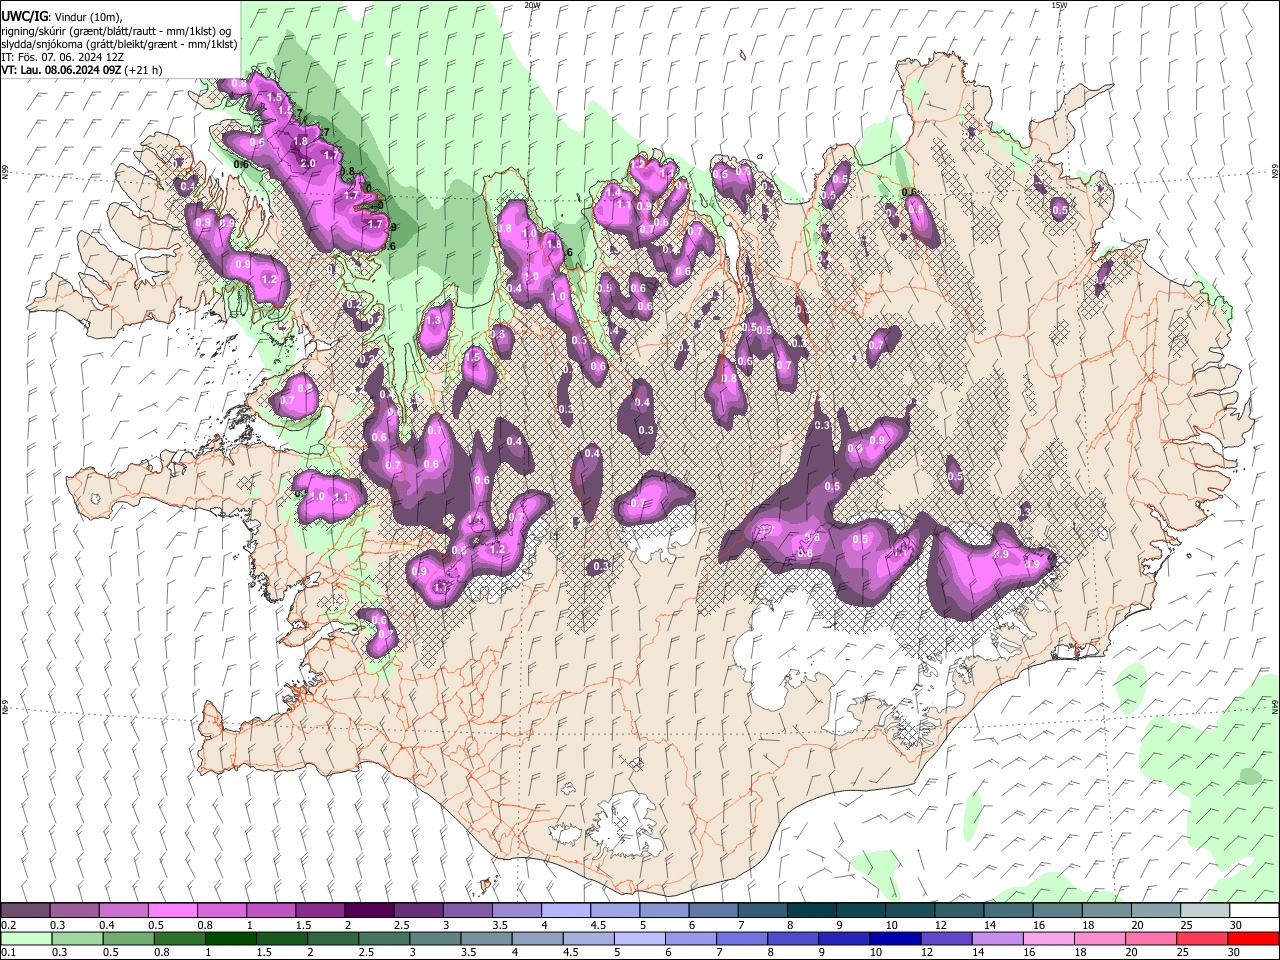The height and width of the screenshot is (960, 1280).
Task: Select the 'slydda/snjókoma' legend description line
Action: point(119,44)
